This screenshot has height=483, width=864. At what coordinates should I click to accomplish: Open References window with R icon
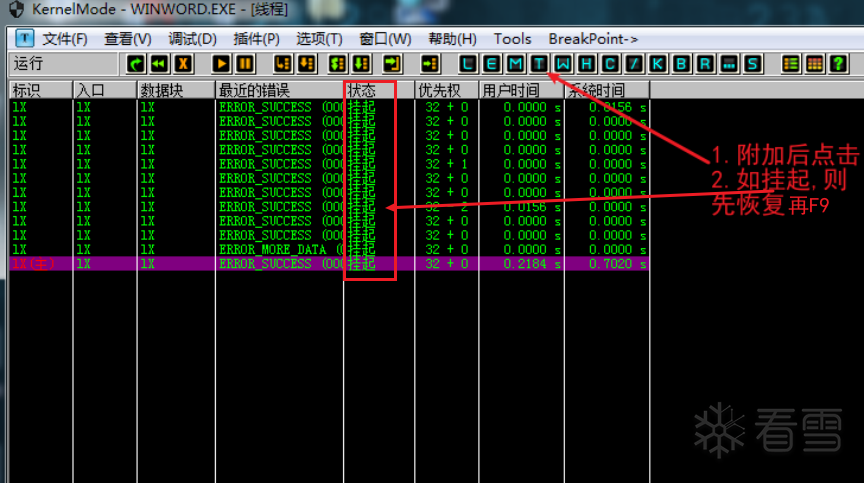[705, 64]
